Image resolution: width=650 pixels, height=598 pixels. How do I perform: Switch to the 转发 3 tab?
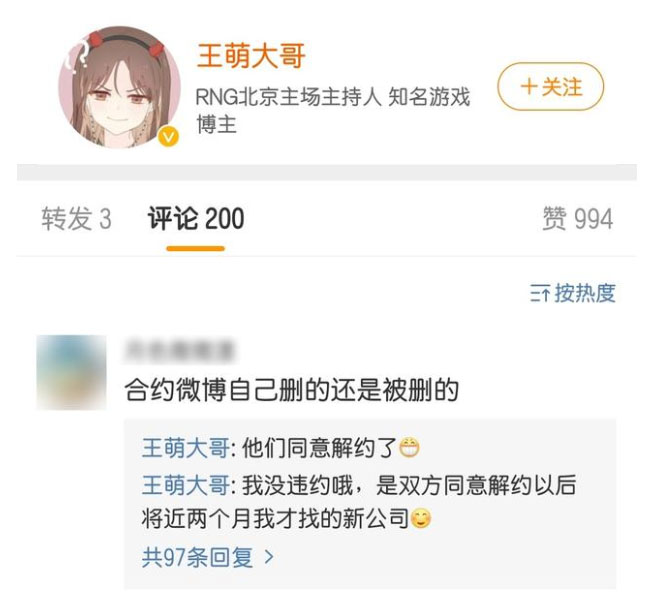pyautogui.click(x=76, y=219)
